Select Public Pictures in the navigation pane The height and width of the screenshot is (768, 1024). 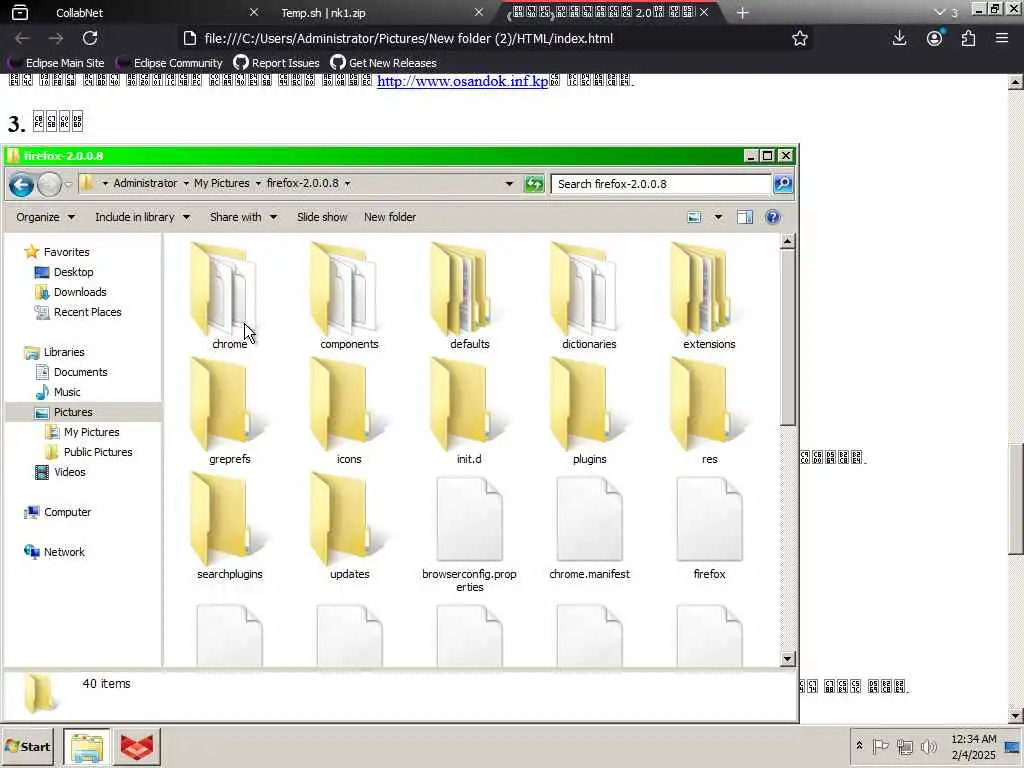point(88,453)
